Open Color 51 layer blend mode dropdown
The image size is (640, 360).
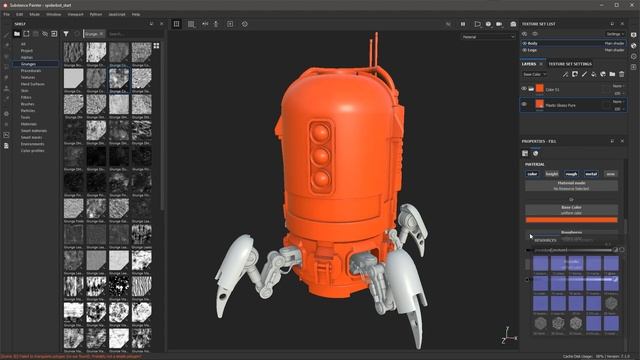[618, 86]
